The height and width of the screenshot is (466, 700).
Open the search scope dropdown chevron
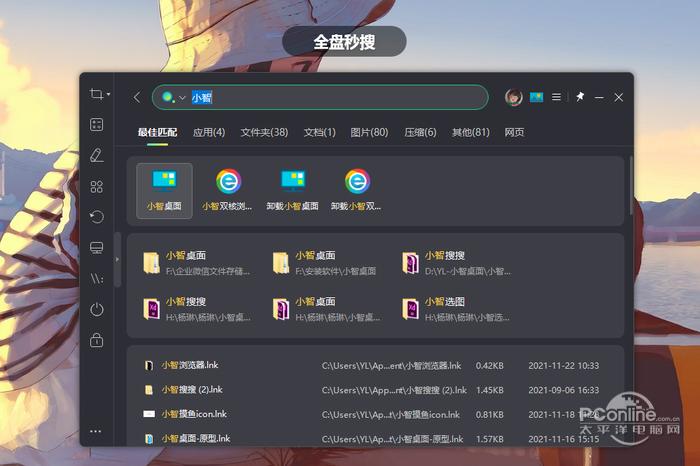click(x=182, y=98)
